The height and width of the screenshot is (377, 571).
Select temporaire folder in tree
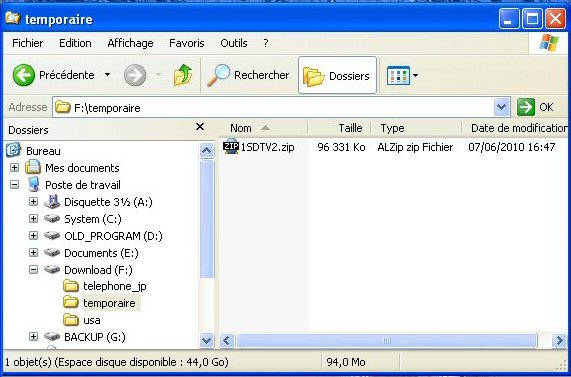coord(109,303)
